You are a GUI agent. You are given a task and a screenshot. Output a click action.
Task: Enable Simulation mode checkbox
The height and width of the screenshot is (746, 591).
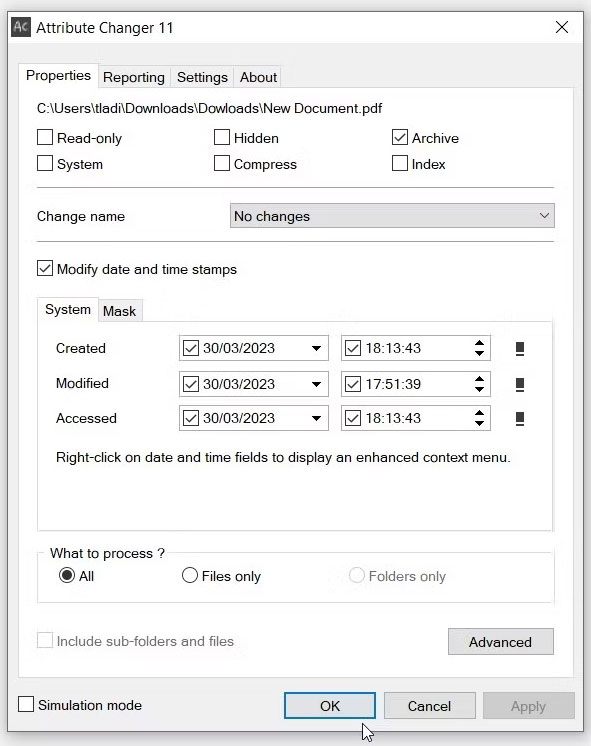(26, 705)
